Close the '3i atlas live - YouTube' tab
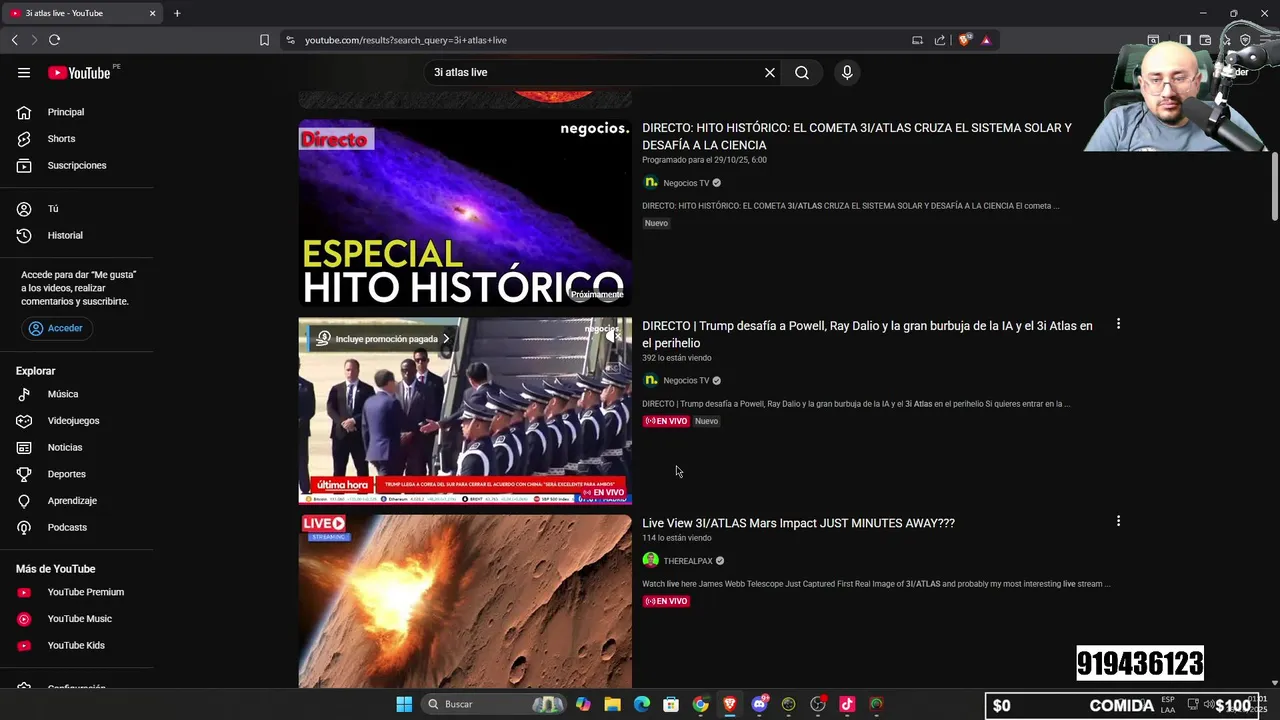Screen dimensions: 1280x720 point(152,13)
